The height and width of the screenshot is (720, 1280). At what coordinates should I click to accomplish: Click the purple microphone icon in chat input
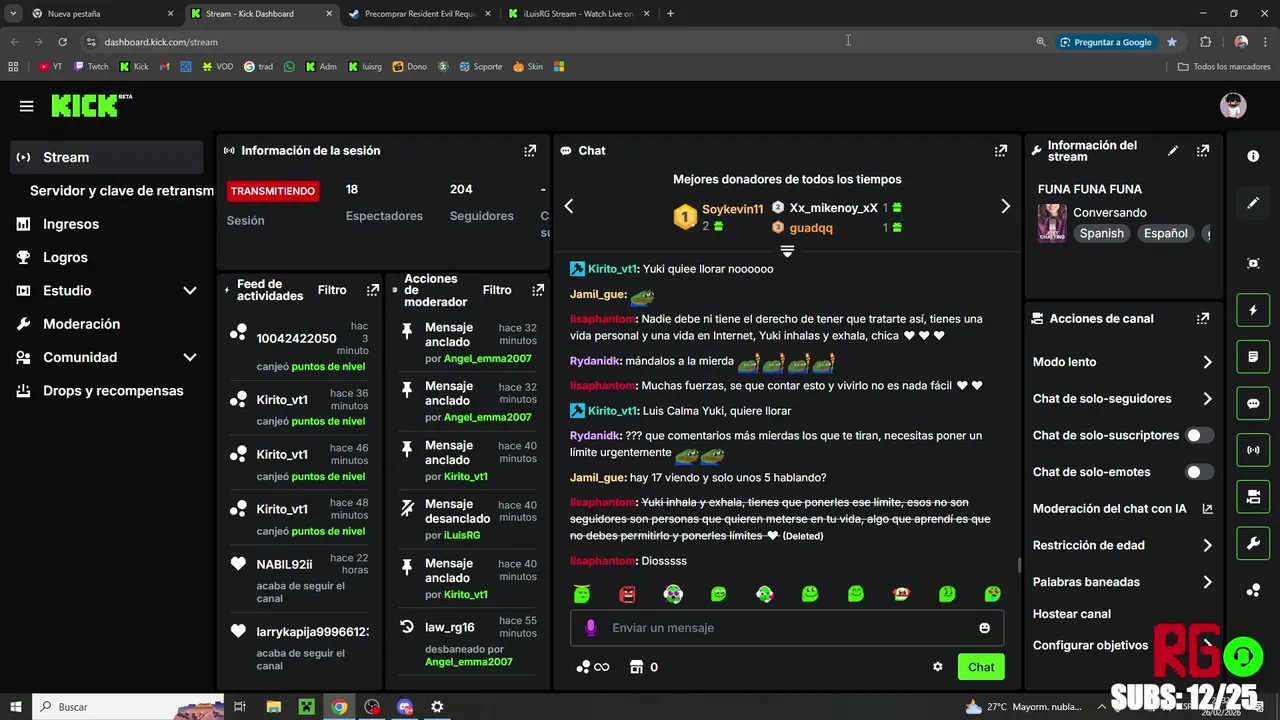click(x=591, y=628)
